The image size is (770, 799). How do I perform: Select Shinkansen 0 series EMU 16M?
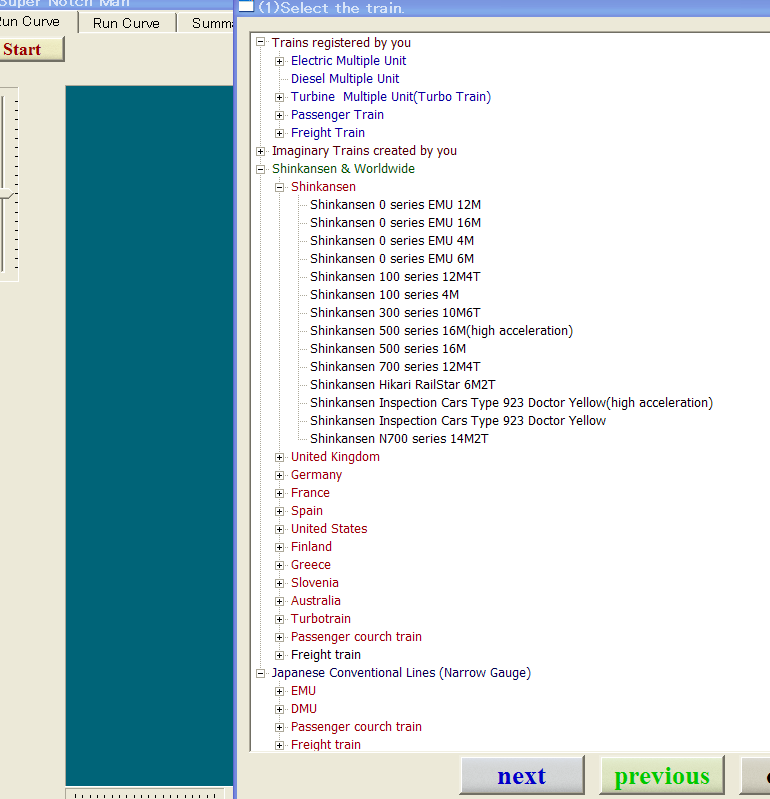click(x=395, y=223)
